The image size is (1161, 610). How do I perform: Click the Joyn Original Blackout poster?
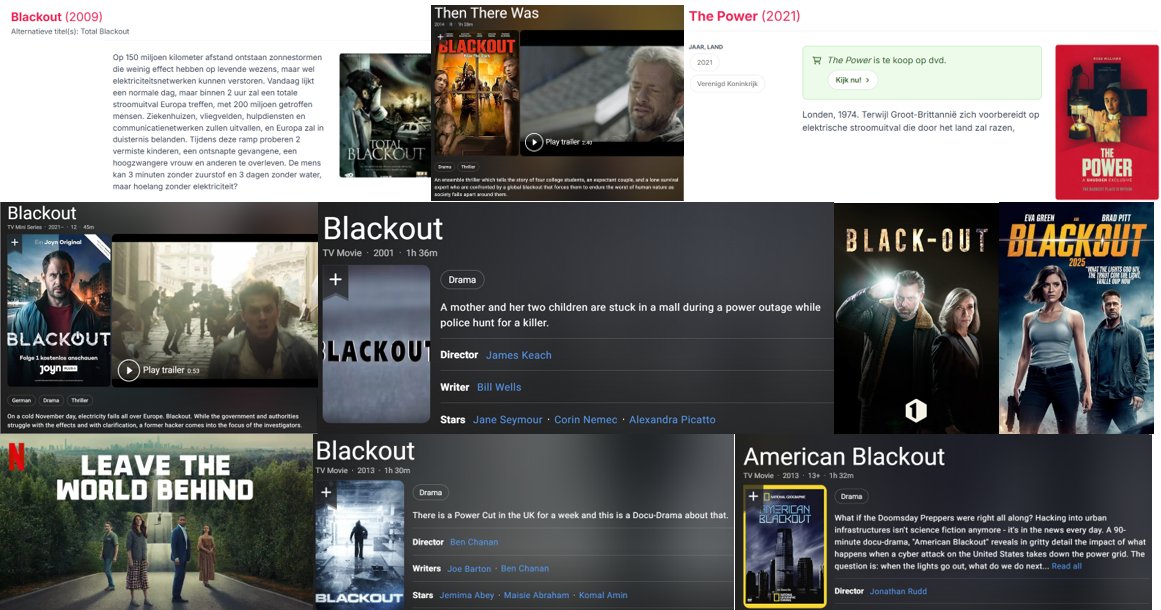click(x=58, y=310)
